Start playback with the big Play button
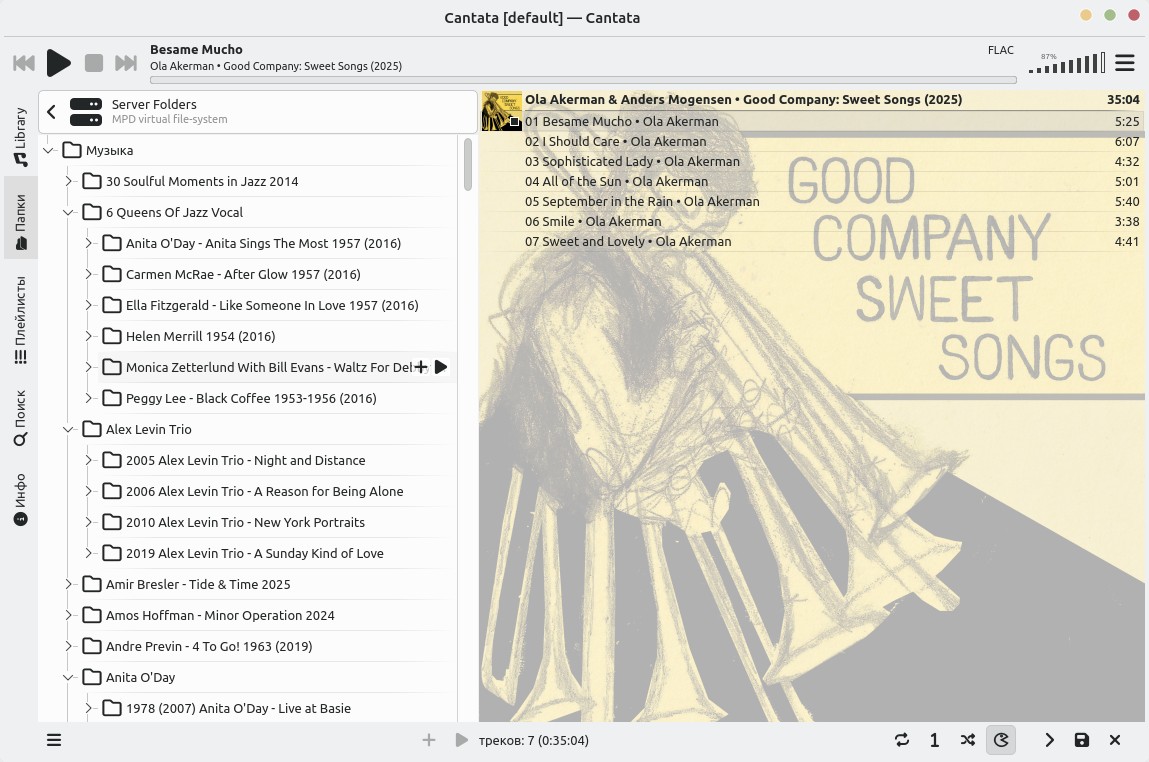Viewport: 1149px width, 762px height. [59, 63]
